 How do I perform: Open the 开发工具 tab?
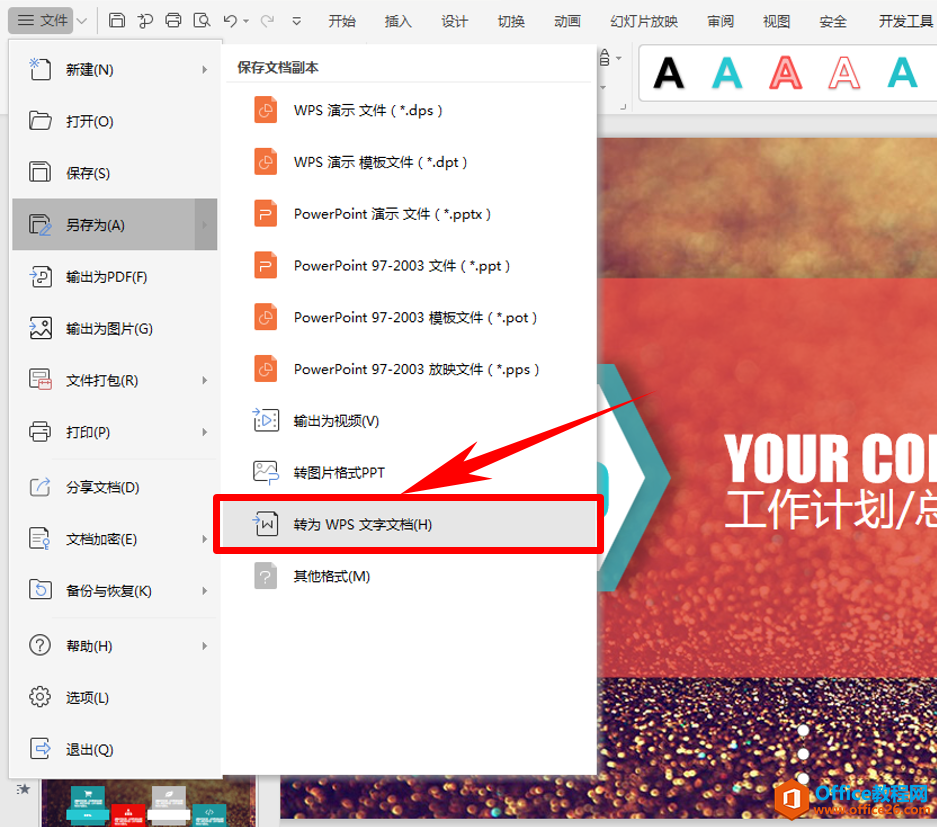(x=905, y=22)
